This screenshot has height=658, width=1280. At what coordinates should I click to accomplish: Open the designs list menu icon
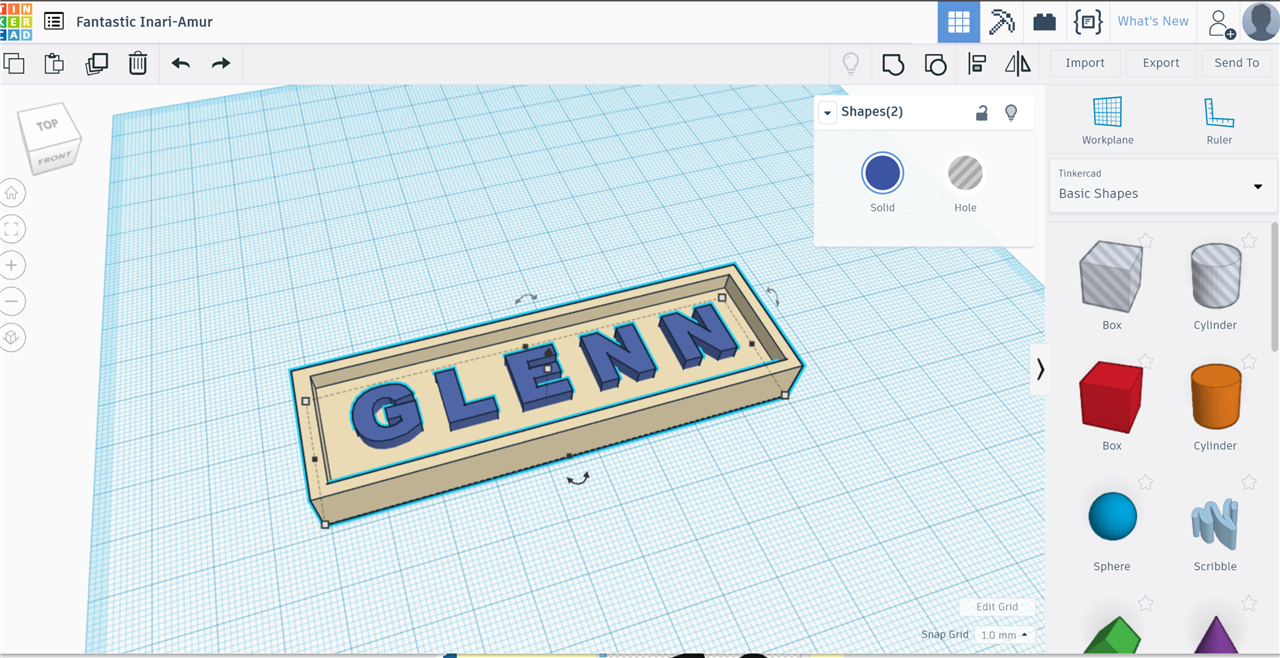54,21
